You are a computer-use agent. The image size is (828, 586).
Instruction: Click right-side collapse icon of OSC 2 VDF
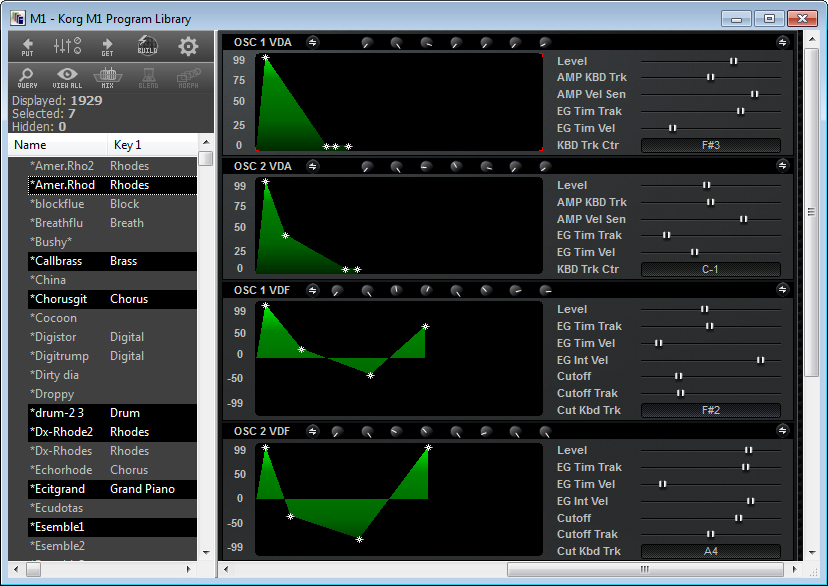[x=783, y=430]
